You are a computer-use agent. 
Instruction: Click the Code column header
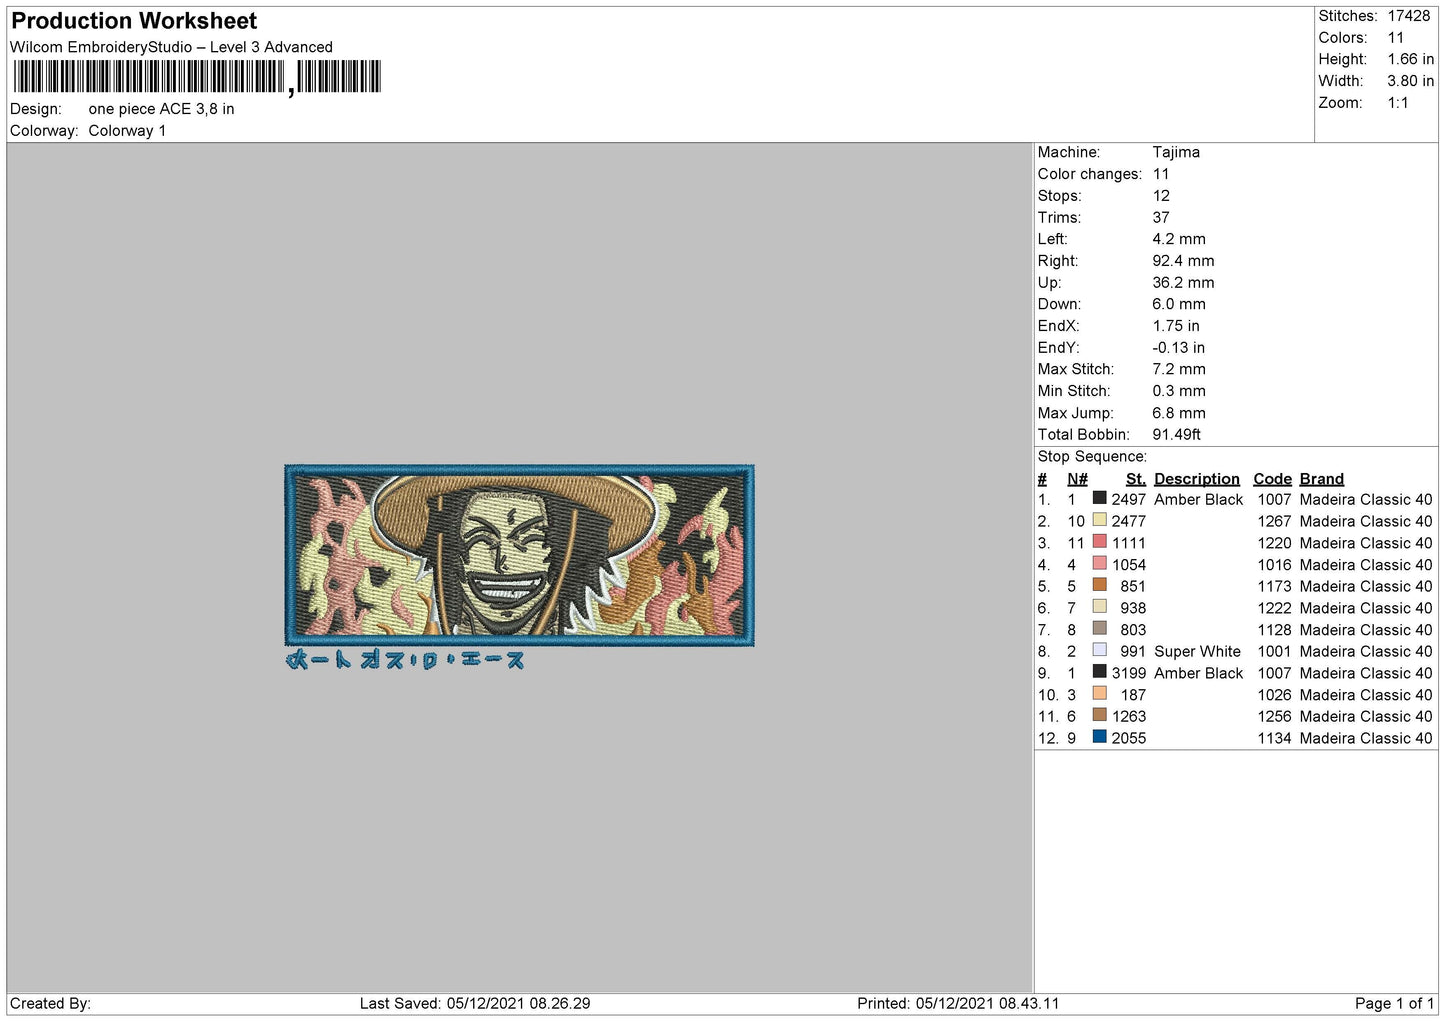1272,479
